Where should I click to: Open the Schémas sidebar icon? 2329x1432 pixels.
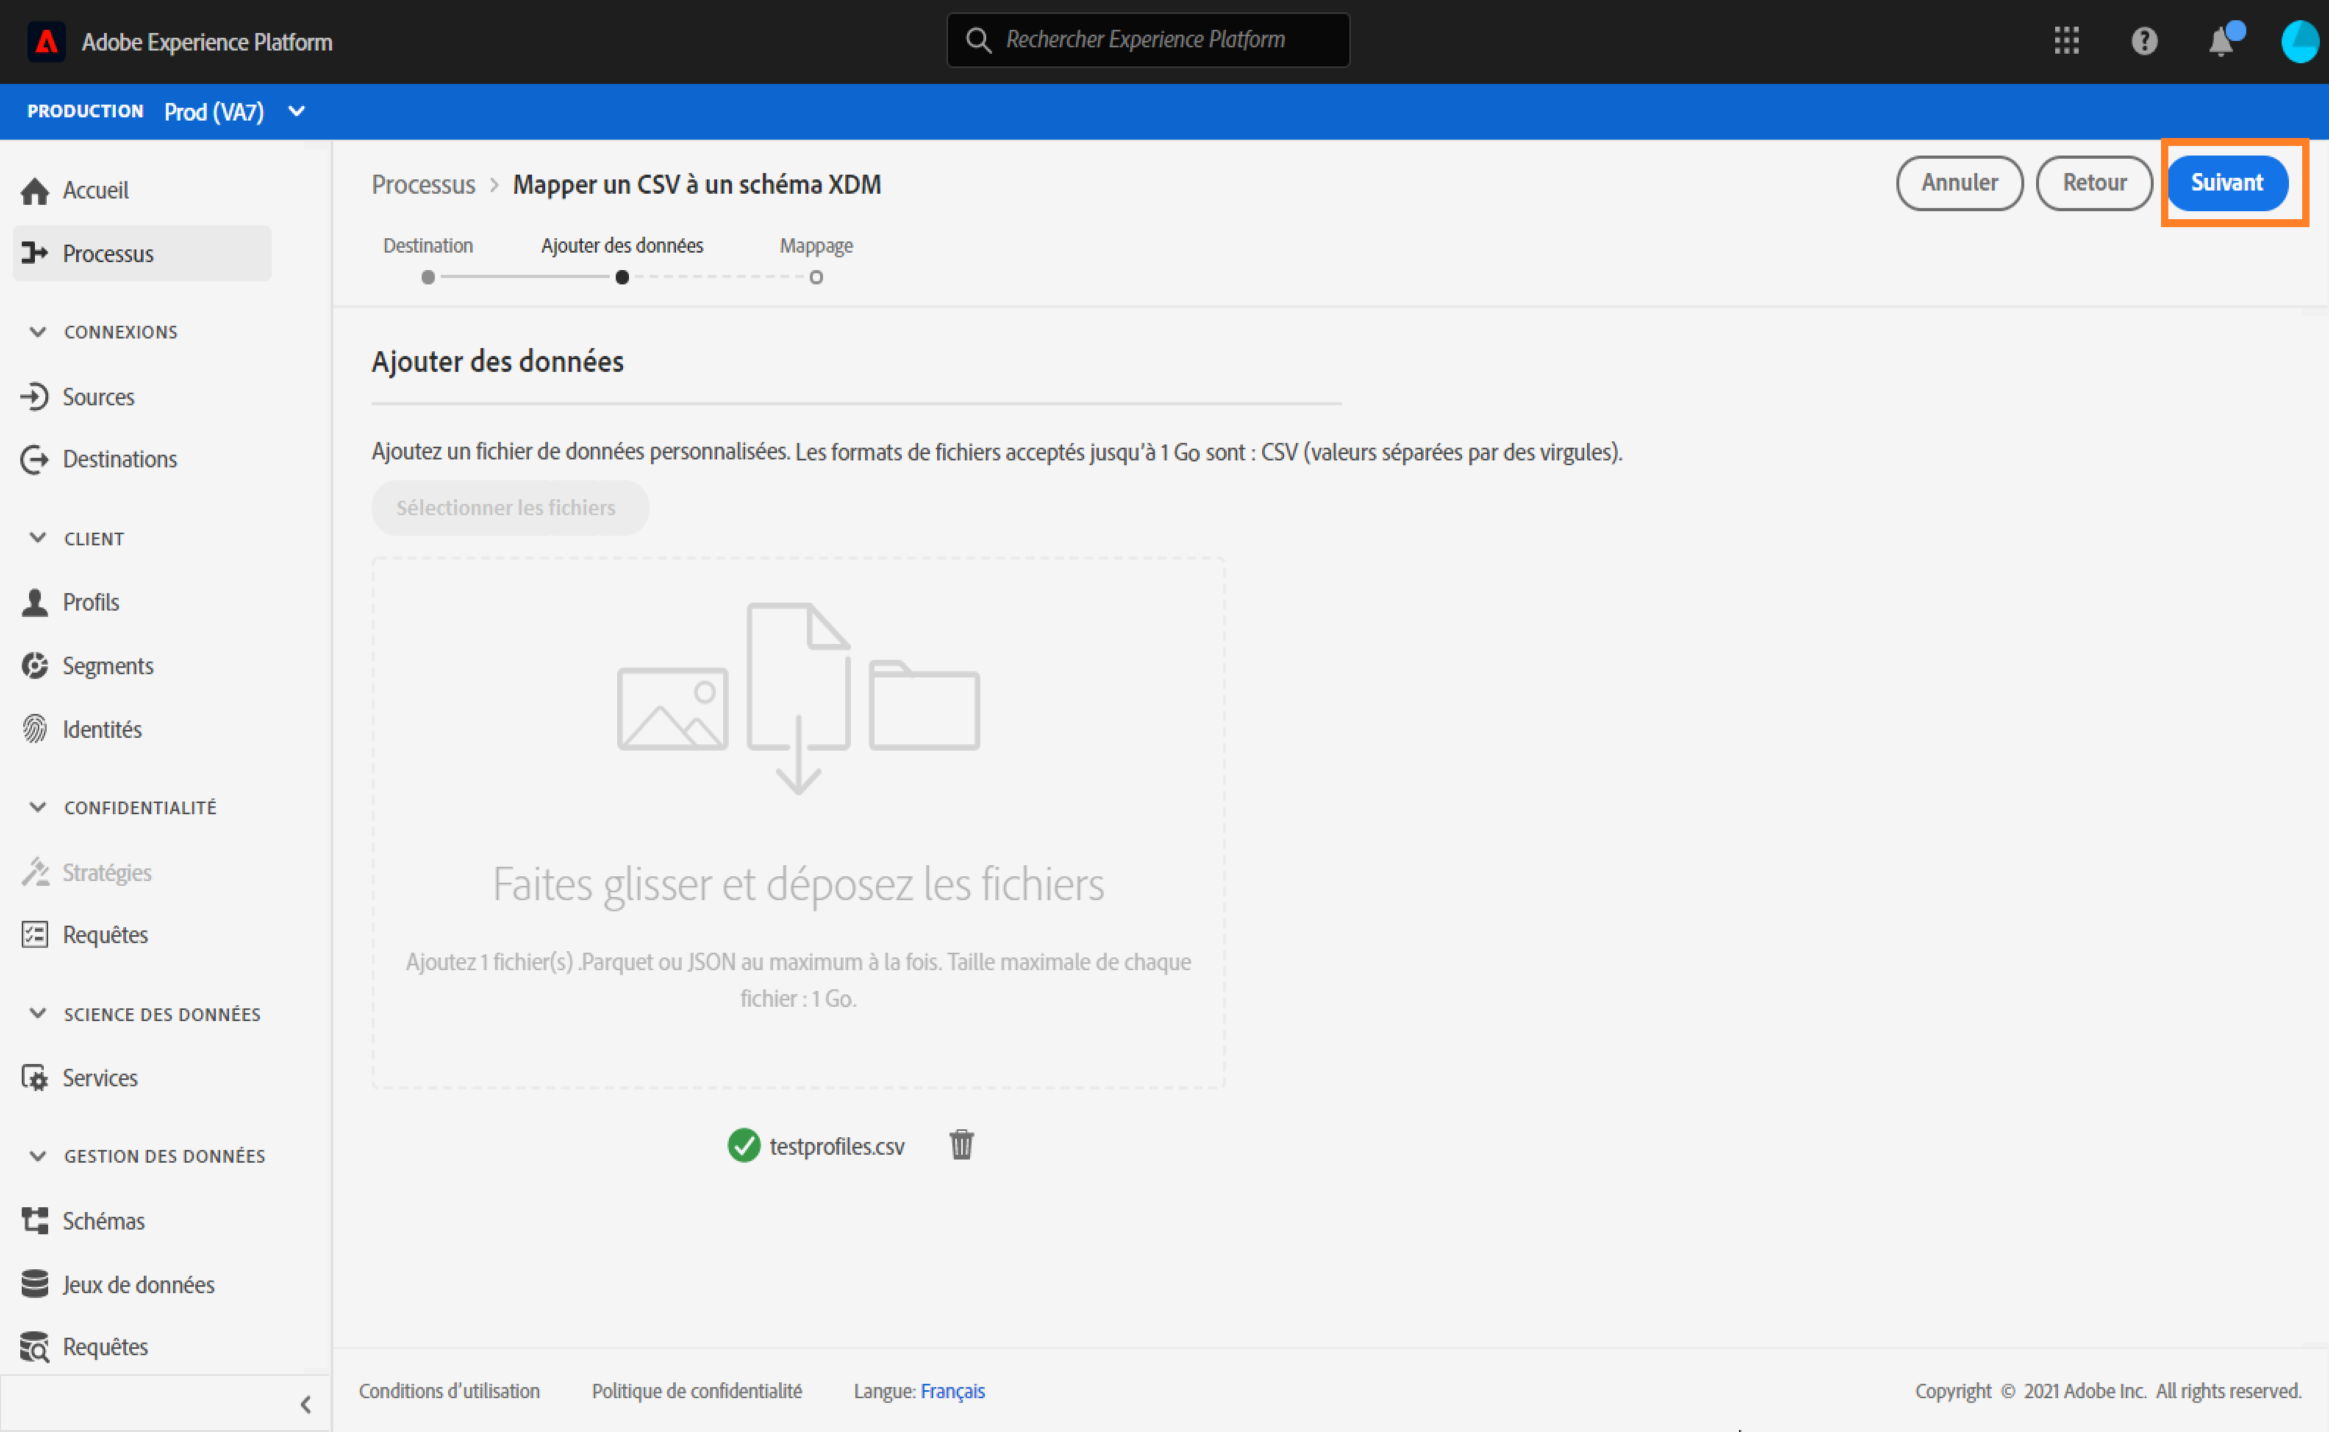pyautogui.click(x=35, y=1221)
